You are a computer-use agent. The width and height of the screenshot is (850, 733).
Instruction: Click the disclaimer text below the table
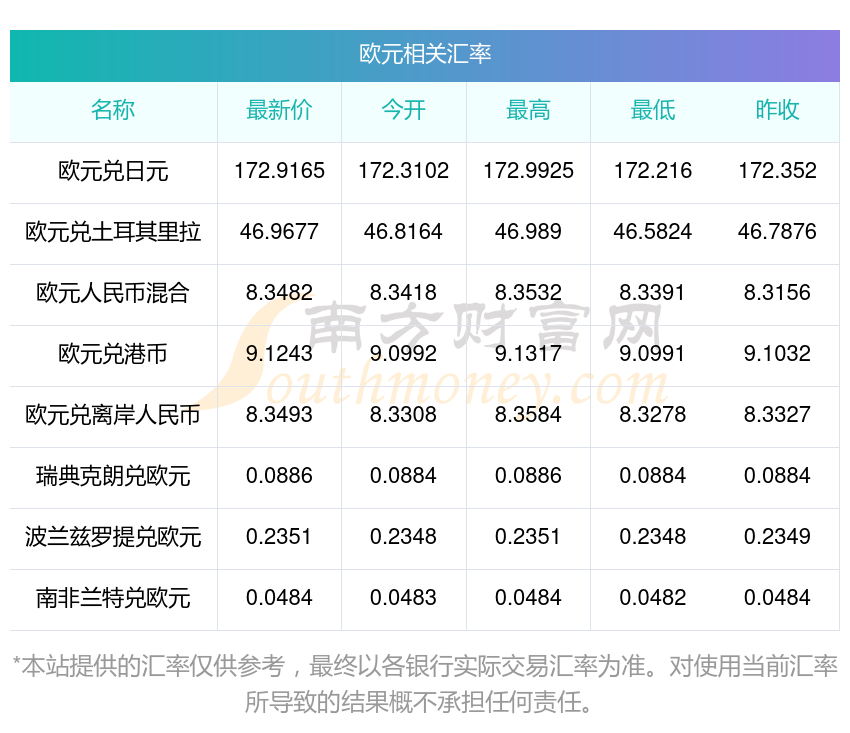(425, 684)
